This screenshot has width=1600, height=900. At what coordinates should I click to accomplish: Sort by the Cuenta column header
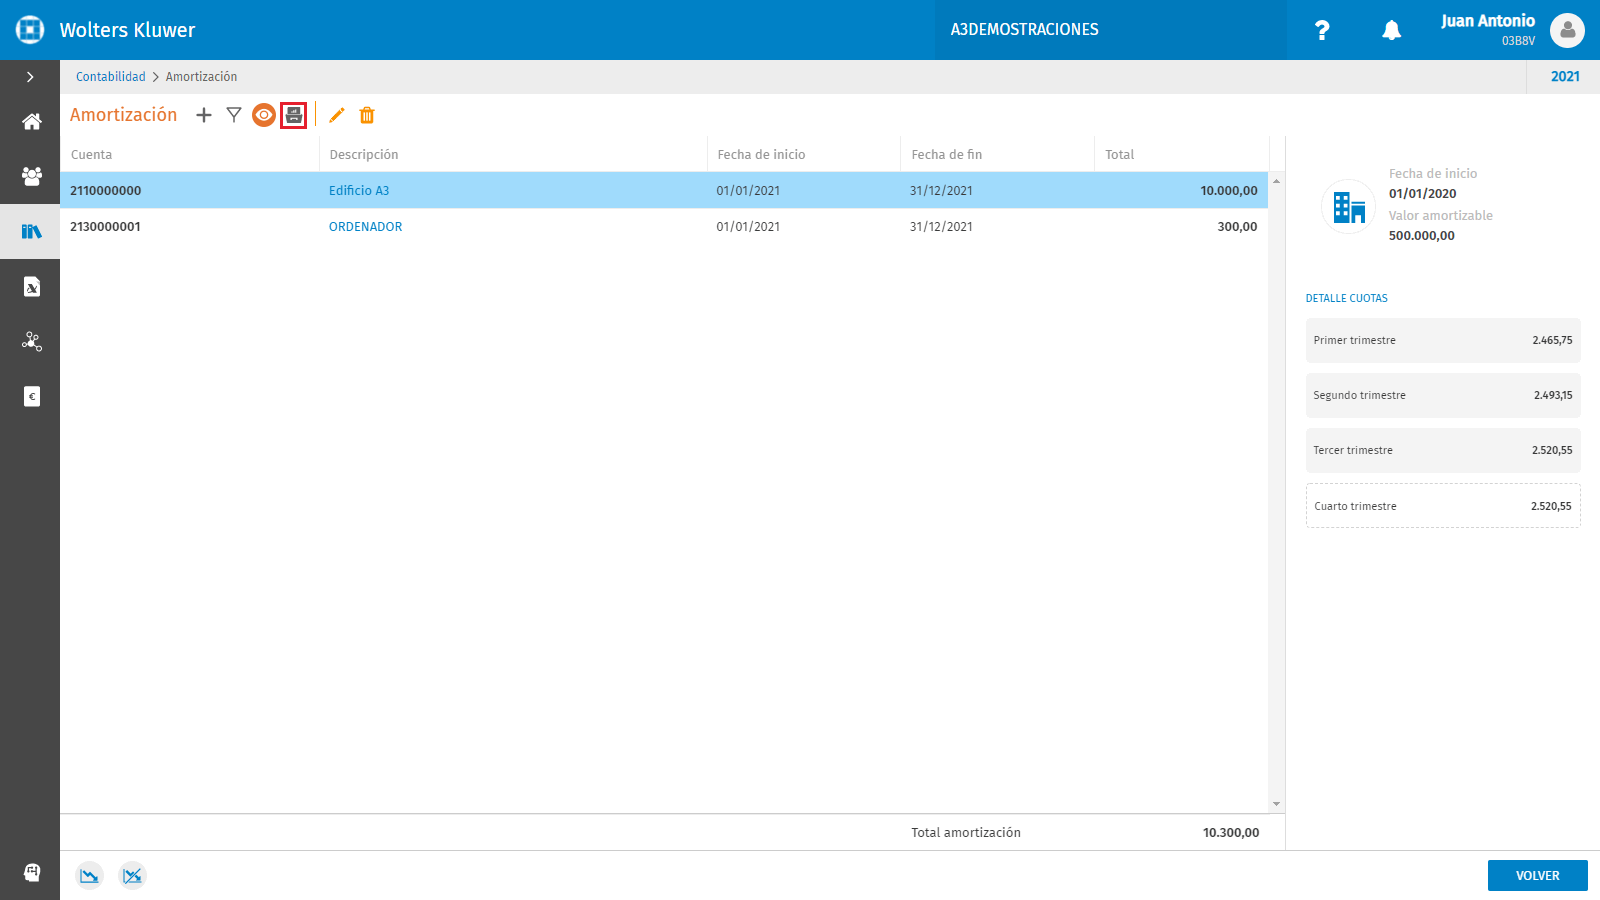190,155
